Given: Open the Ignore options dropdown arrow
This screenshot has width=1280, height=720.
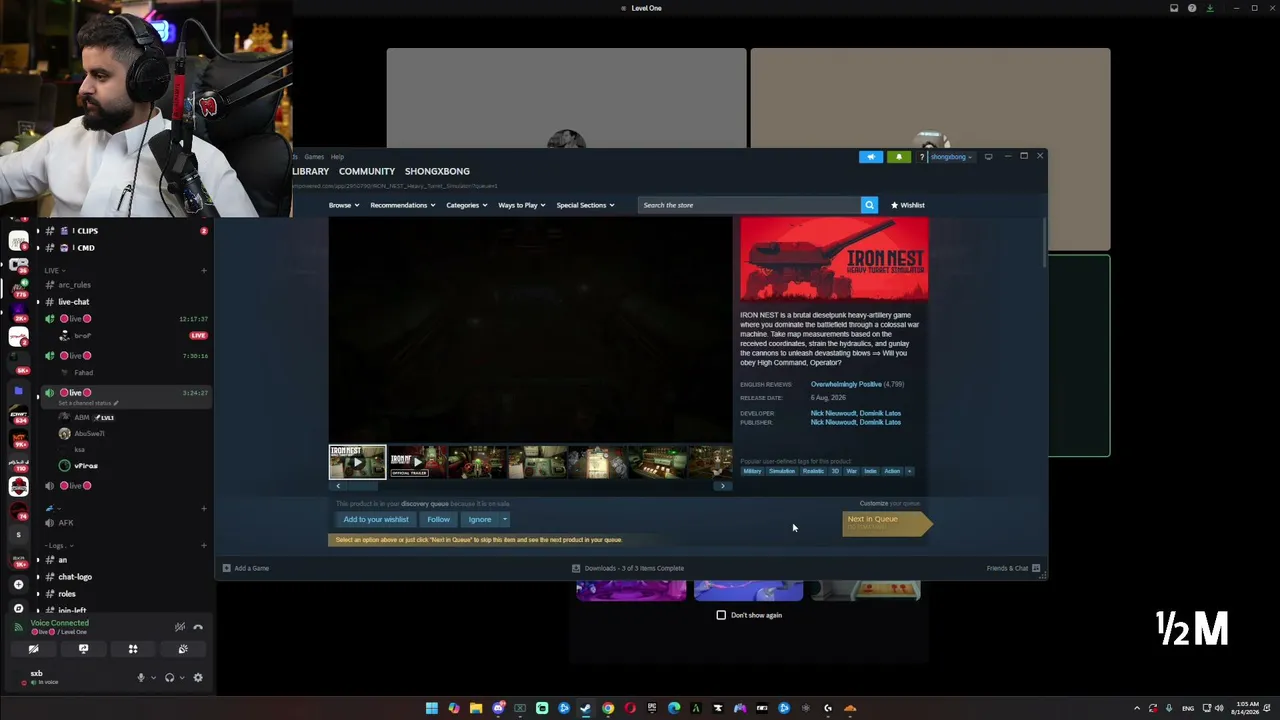Looking at the screenshot, I should click(505, 520).
